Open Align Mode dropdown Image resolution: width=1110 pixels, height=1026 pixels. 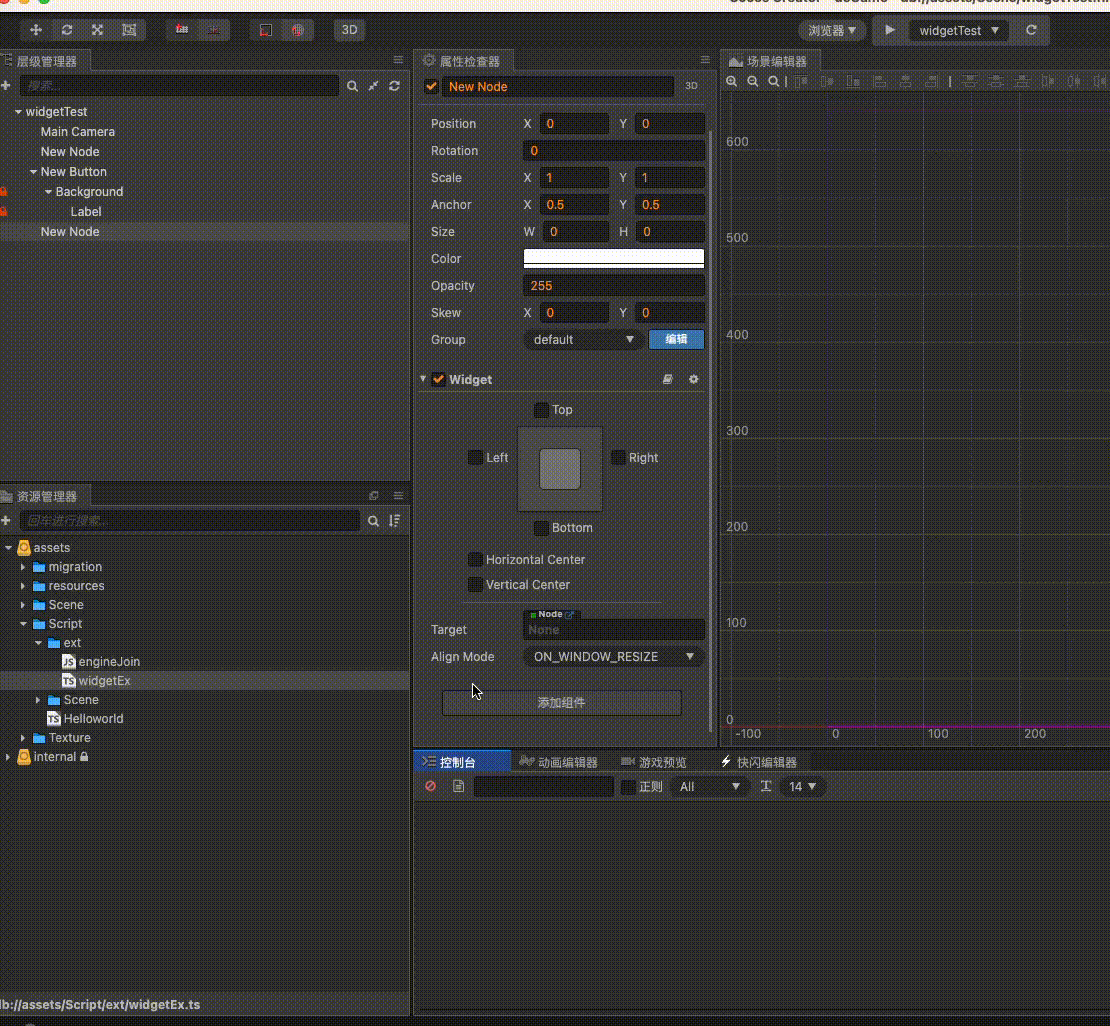coord(613,657)
